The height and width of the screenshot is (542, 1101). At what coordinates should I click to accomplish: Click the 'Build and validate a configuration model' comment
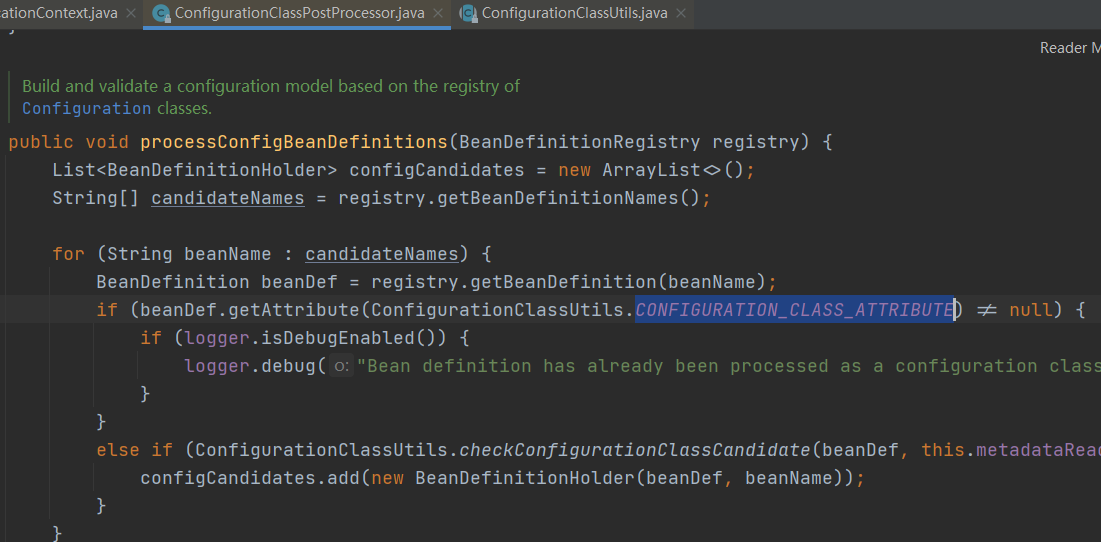(271, 86)
